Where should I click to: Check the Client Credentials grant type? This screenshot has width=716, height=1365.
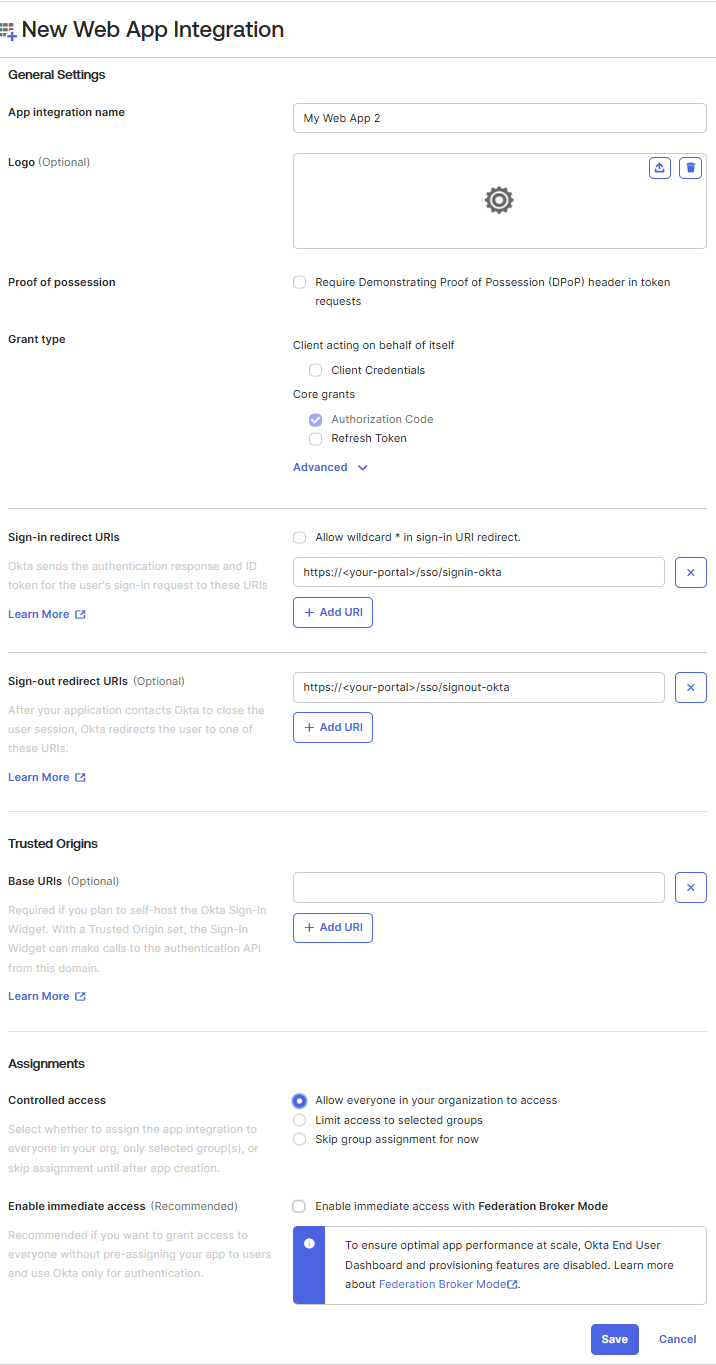tap(316, 371)
